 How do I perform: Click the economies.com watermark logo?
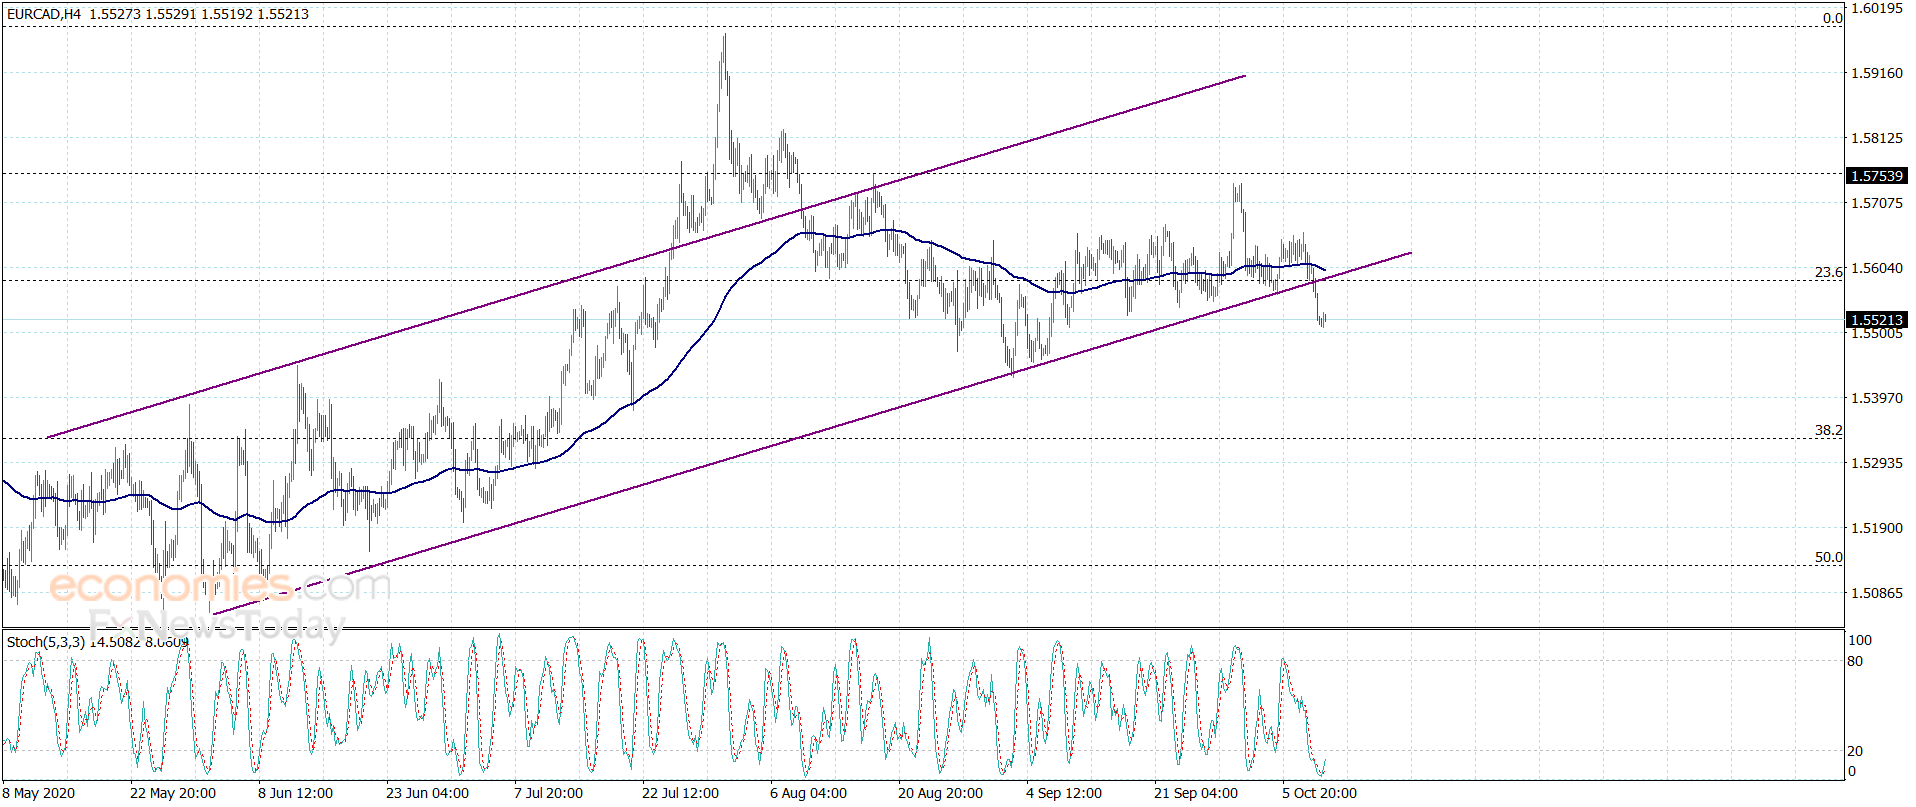[x=220, y=585]
